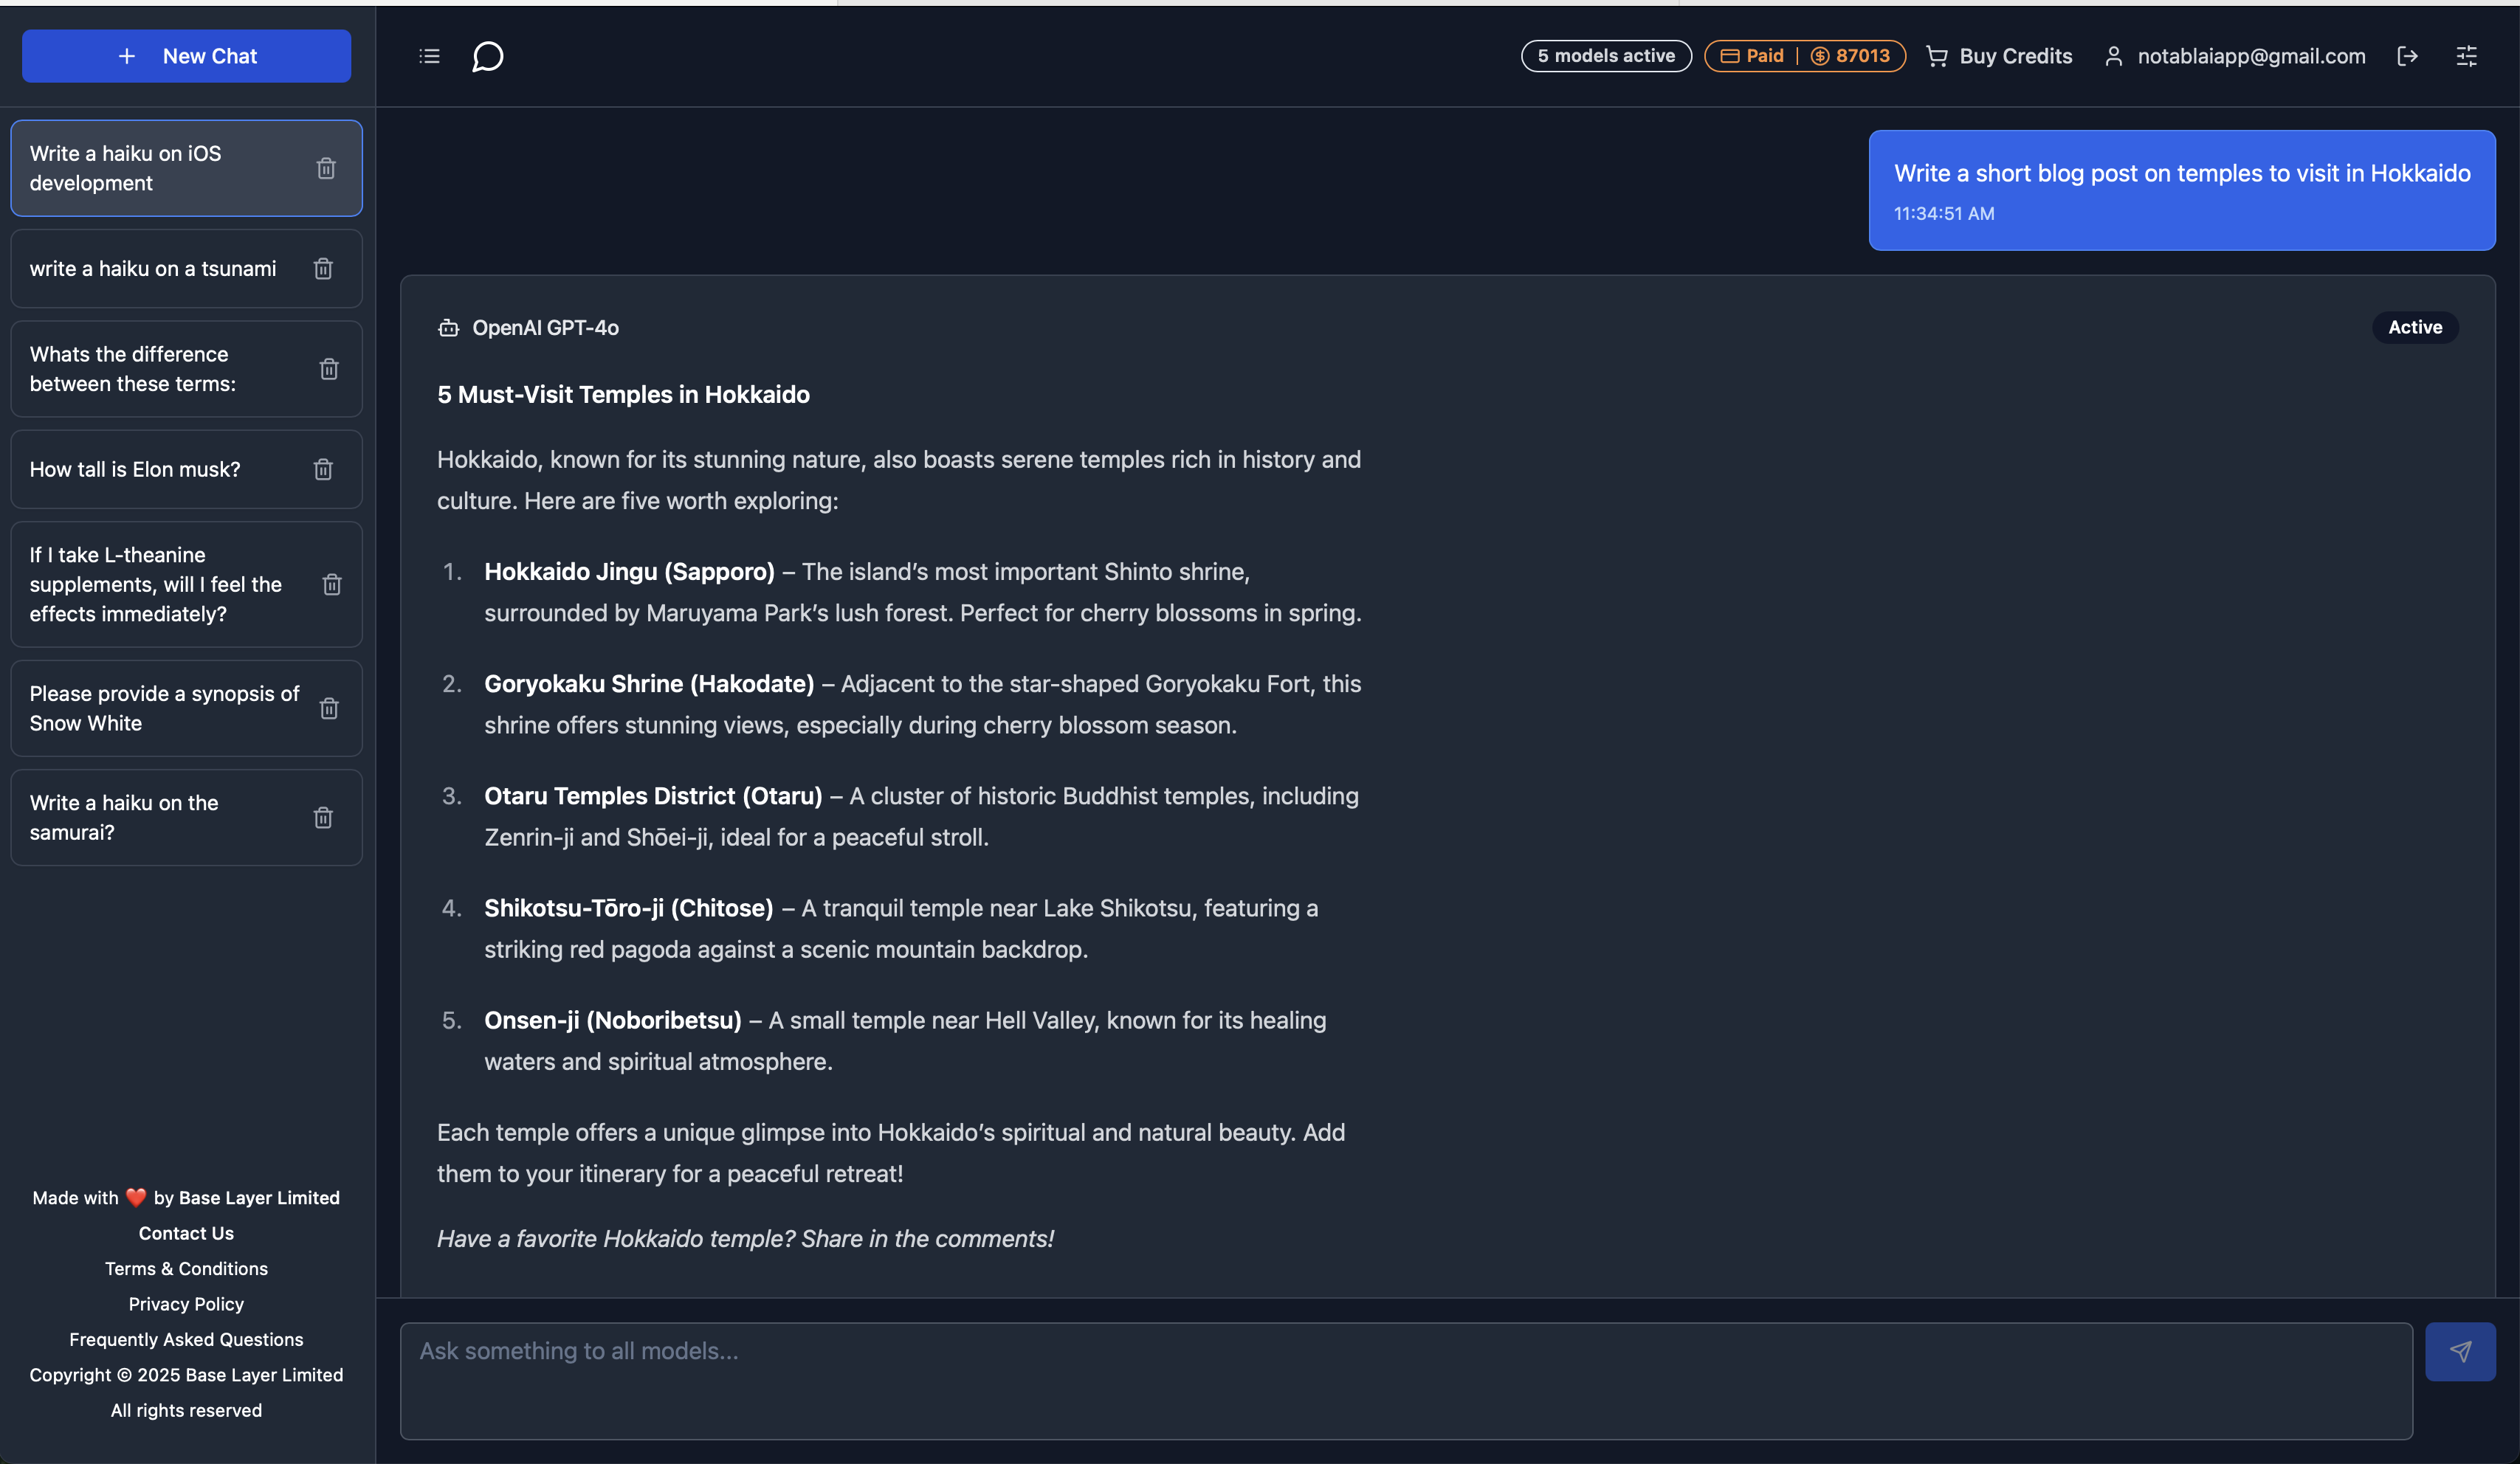The height and width of the screenshot is (1464, 2520).
Task: Delete the iOS development haiku chat
Action: (326, 168)
